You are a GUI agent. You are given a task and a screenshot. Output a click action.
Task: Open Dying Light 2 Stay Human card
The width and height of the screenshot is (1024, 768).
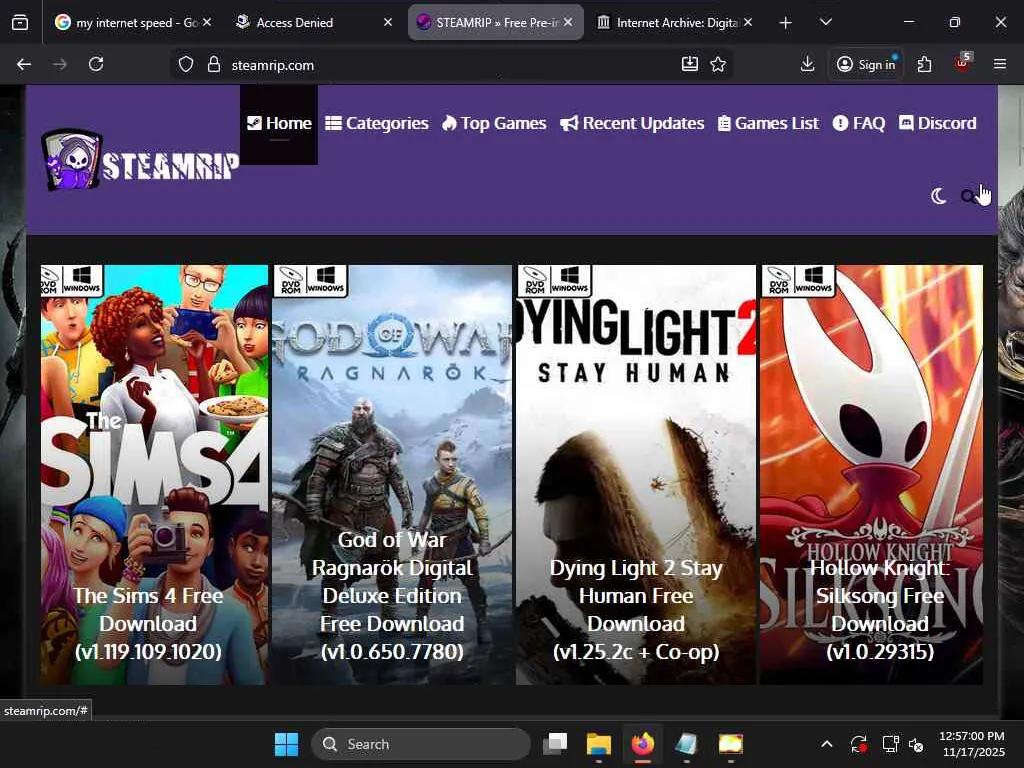click(x=635, y=475)
